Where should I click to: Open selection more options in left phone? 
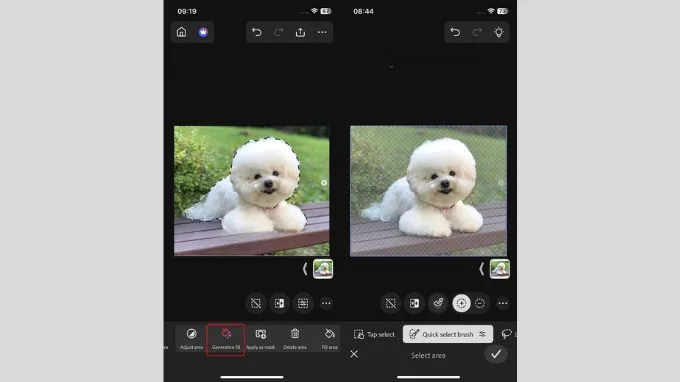326,303
